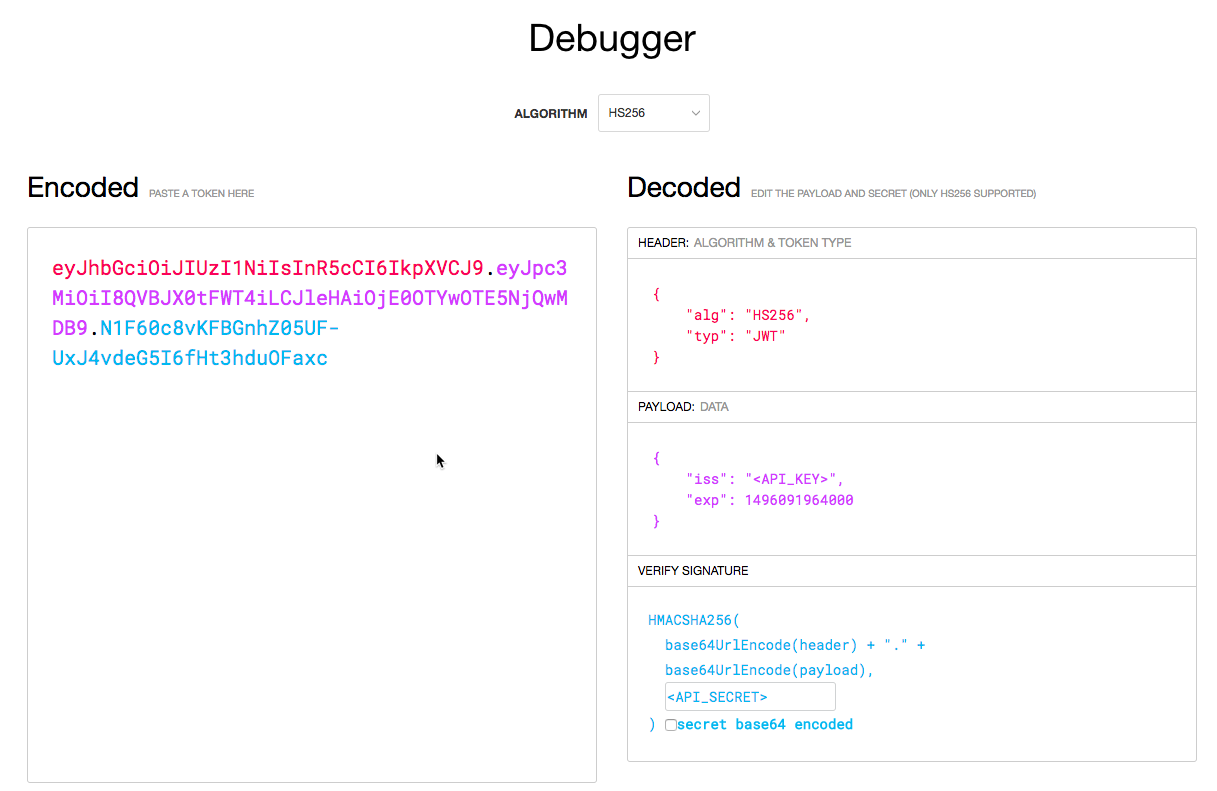Click the Encoded panel heading

click(83, 187)
